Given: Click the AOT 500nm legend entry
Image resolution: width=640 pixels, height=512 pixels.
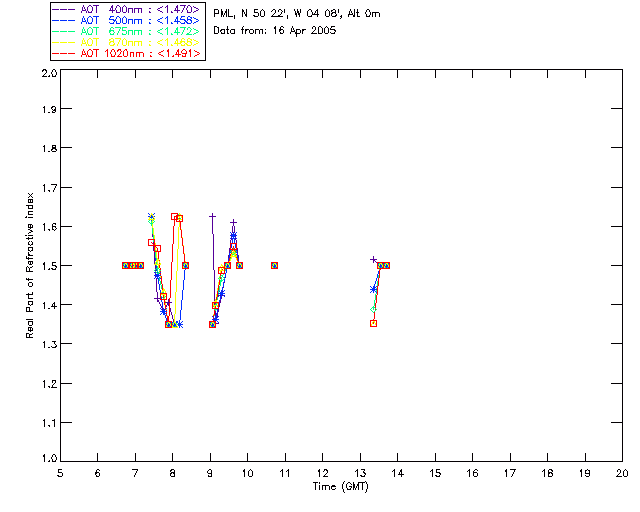Looking at the screenshot, I should (126, 20).
